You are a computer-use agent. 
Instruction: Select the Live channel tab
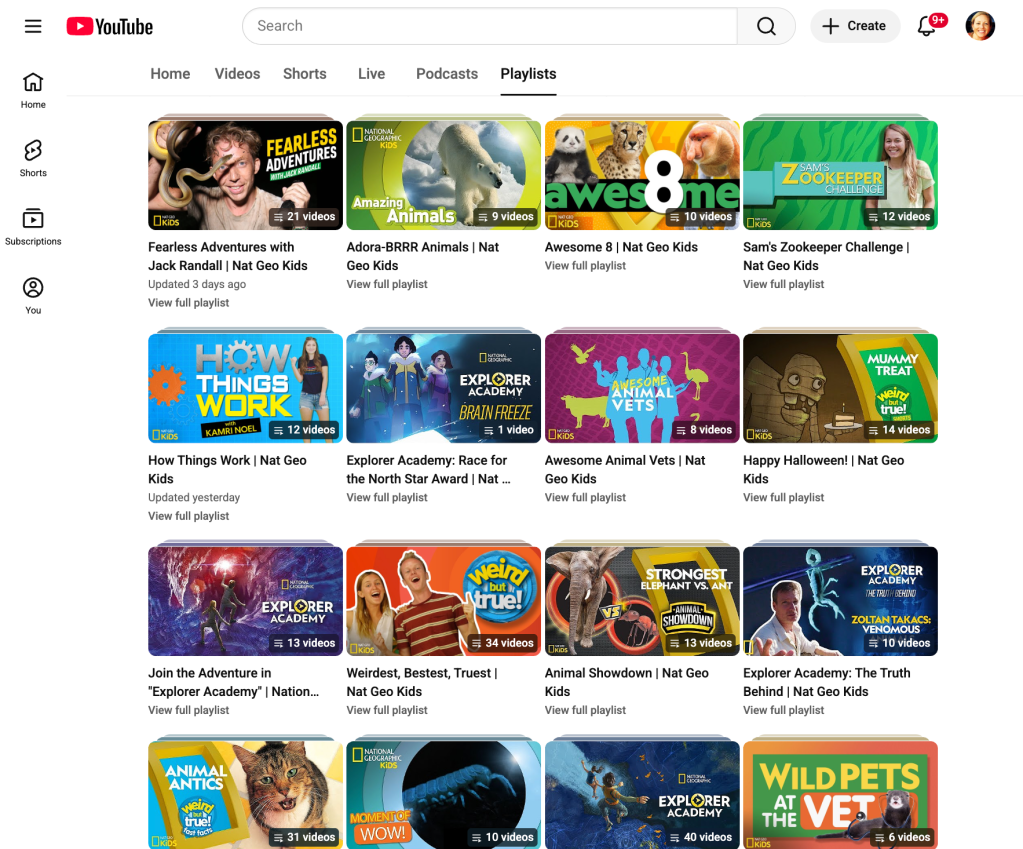(x=371, y=74)
